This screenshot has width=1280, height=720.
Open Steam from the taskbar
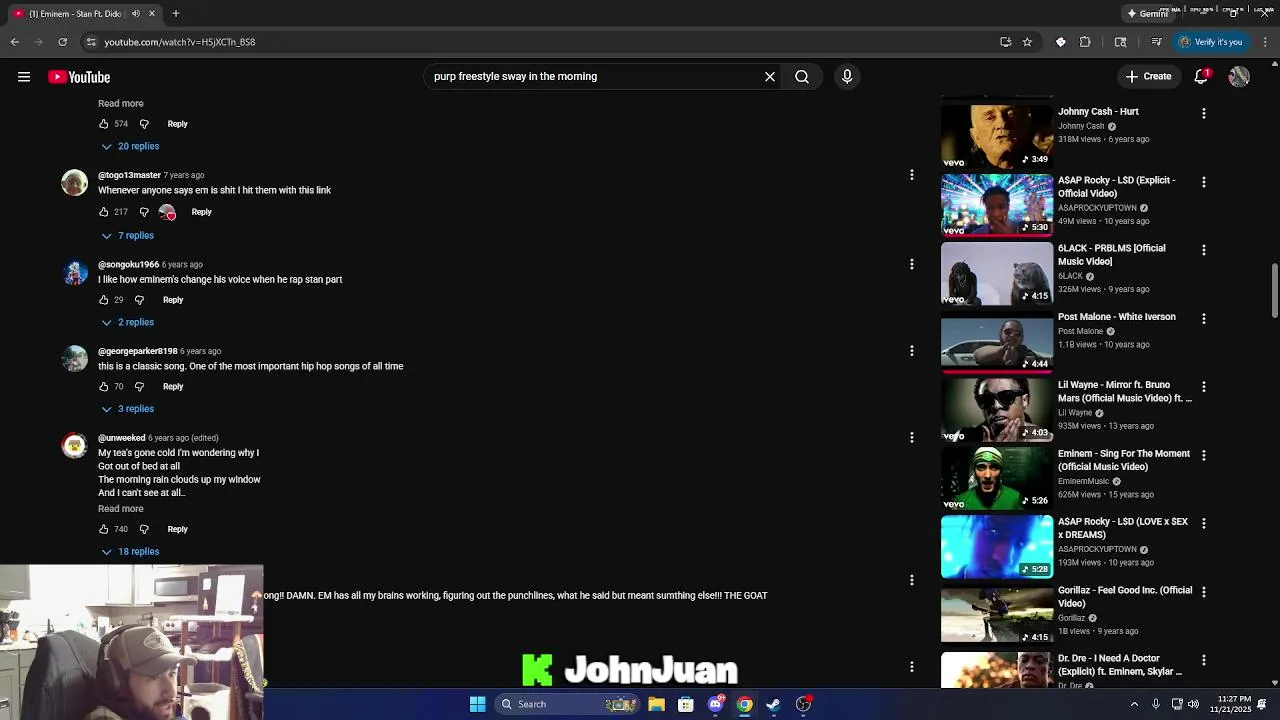773,704
